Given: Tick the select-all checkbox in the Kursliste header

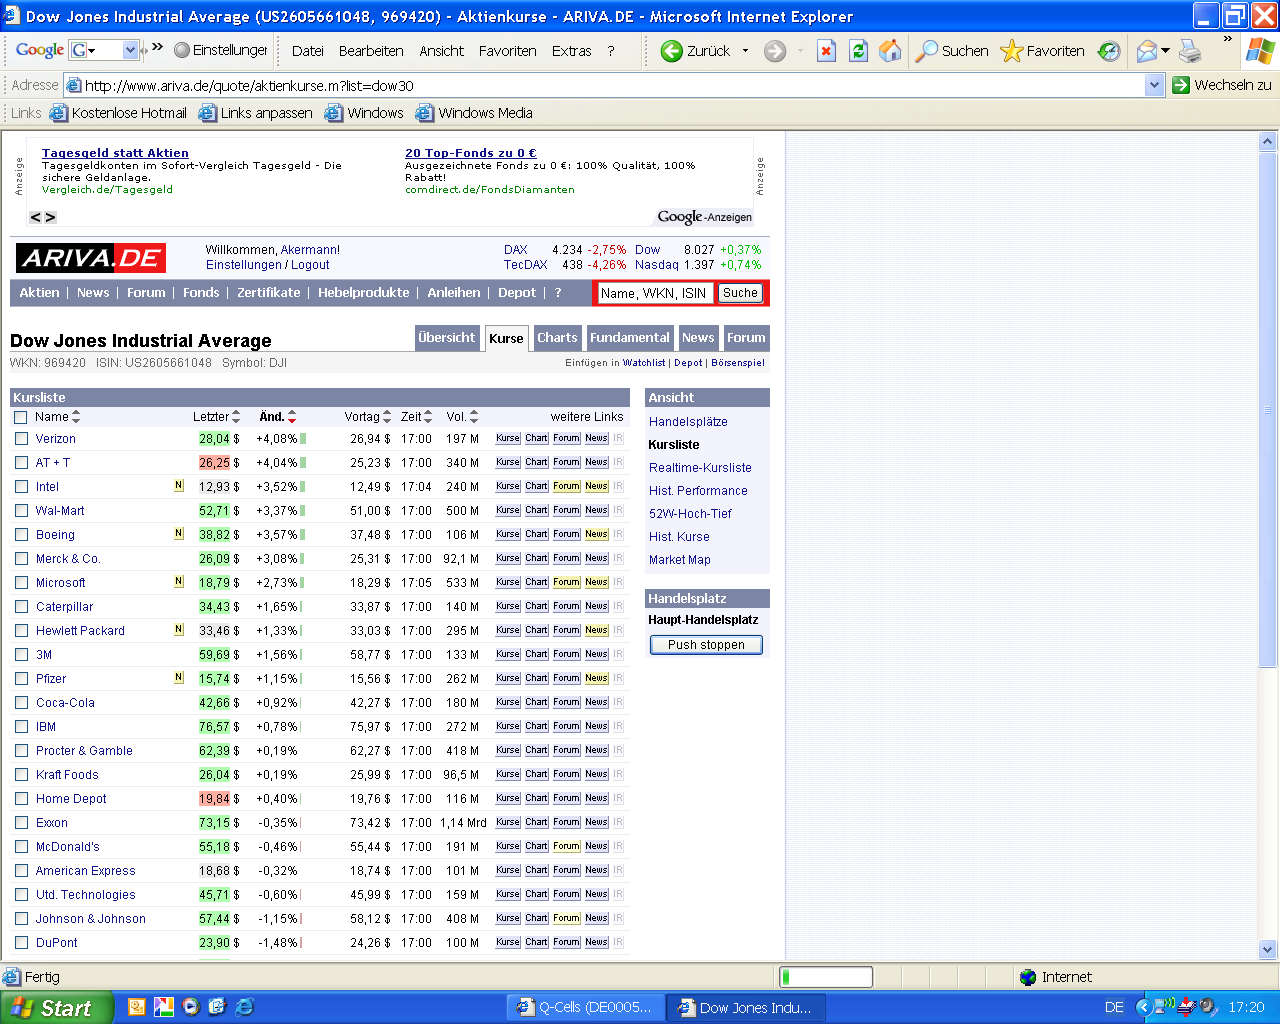Looking at the screenshot, I should click(x=21, y=417).
